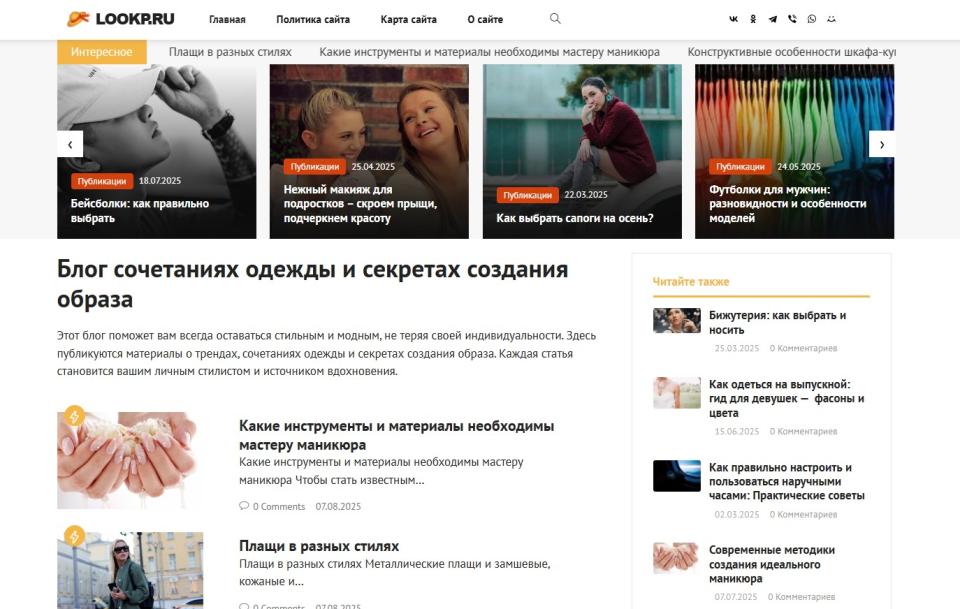This screenshot has height=609, width=960.
Task: Click the comment bubble icon under the manicure post
Action: [x=243, y=506]
